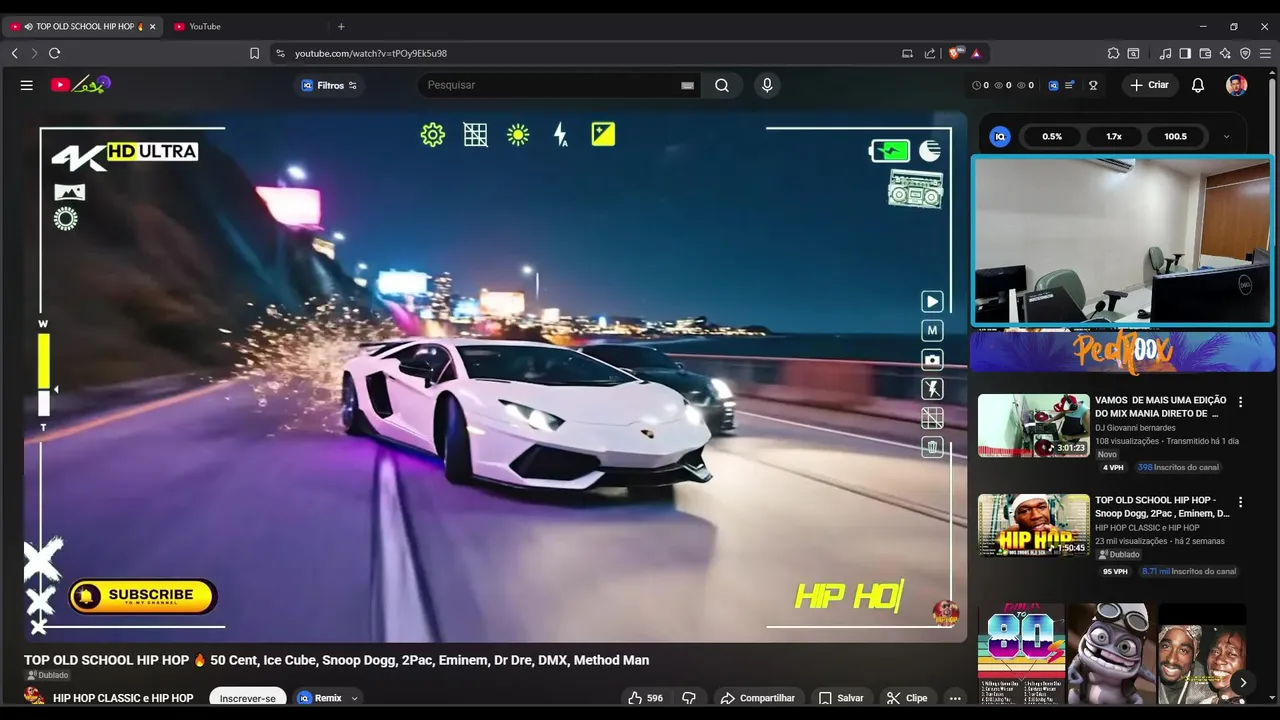The width and height of the screenshot is (1280, 720).
Task: Click the vidIQ IQ logo in side panel
Action: [x=1000, y=137]
